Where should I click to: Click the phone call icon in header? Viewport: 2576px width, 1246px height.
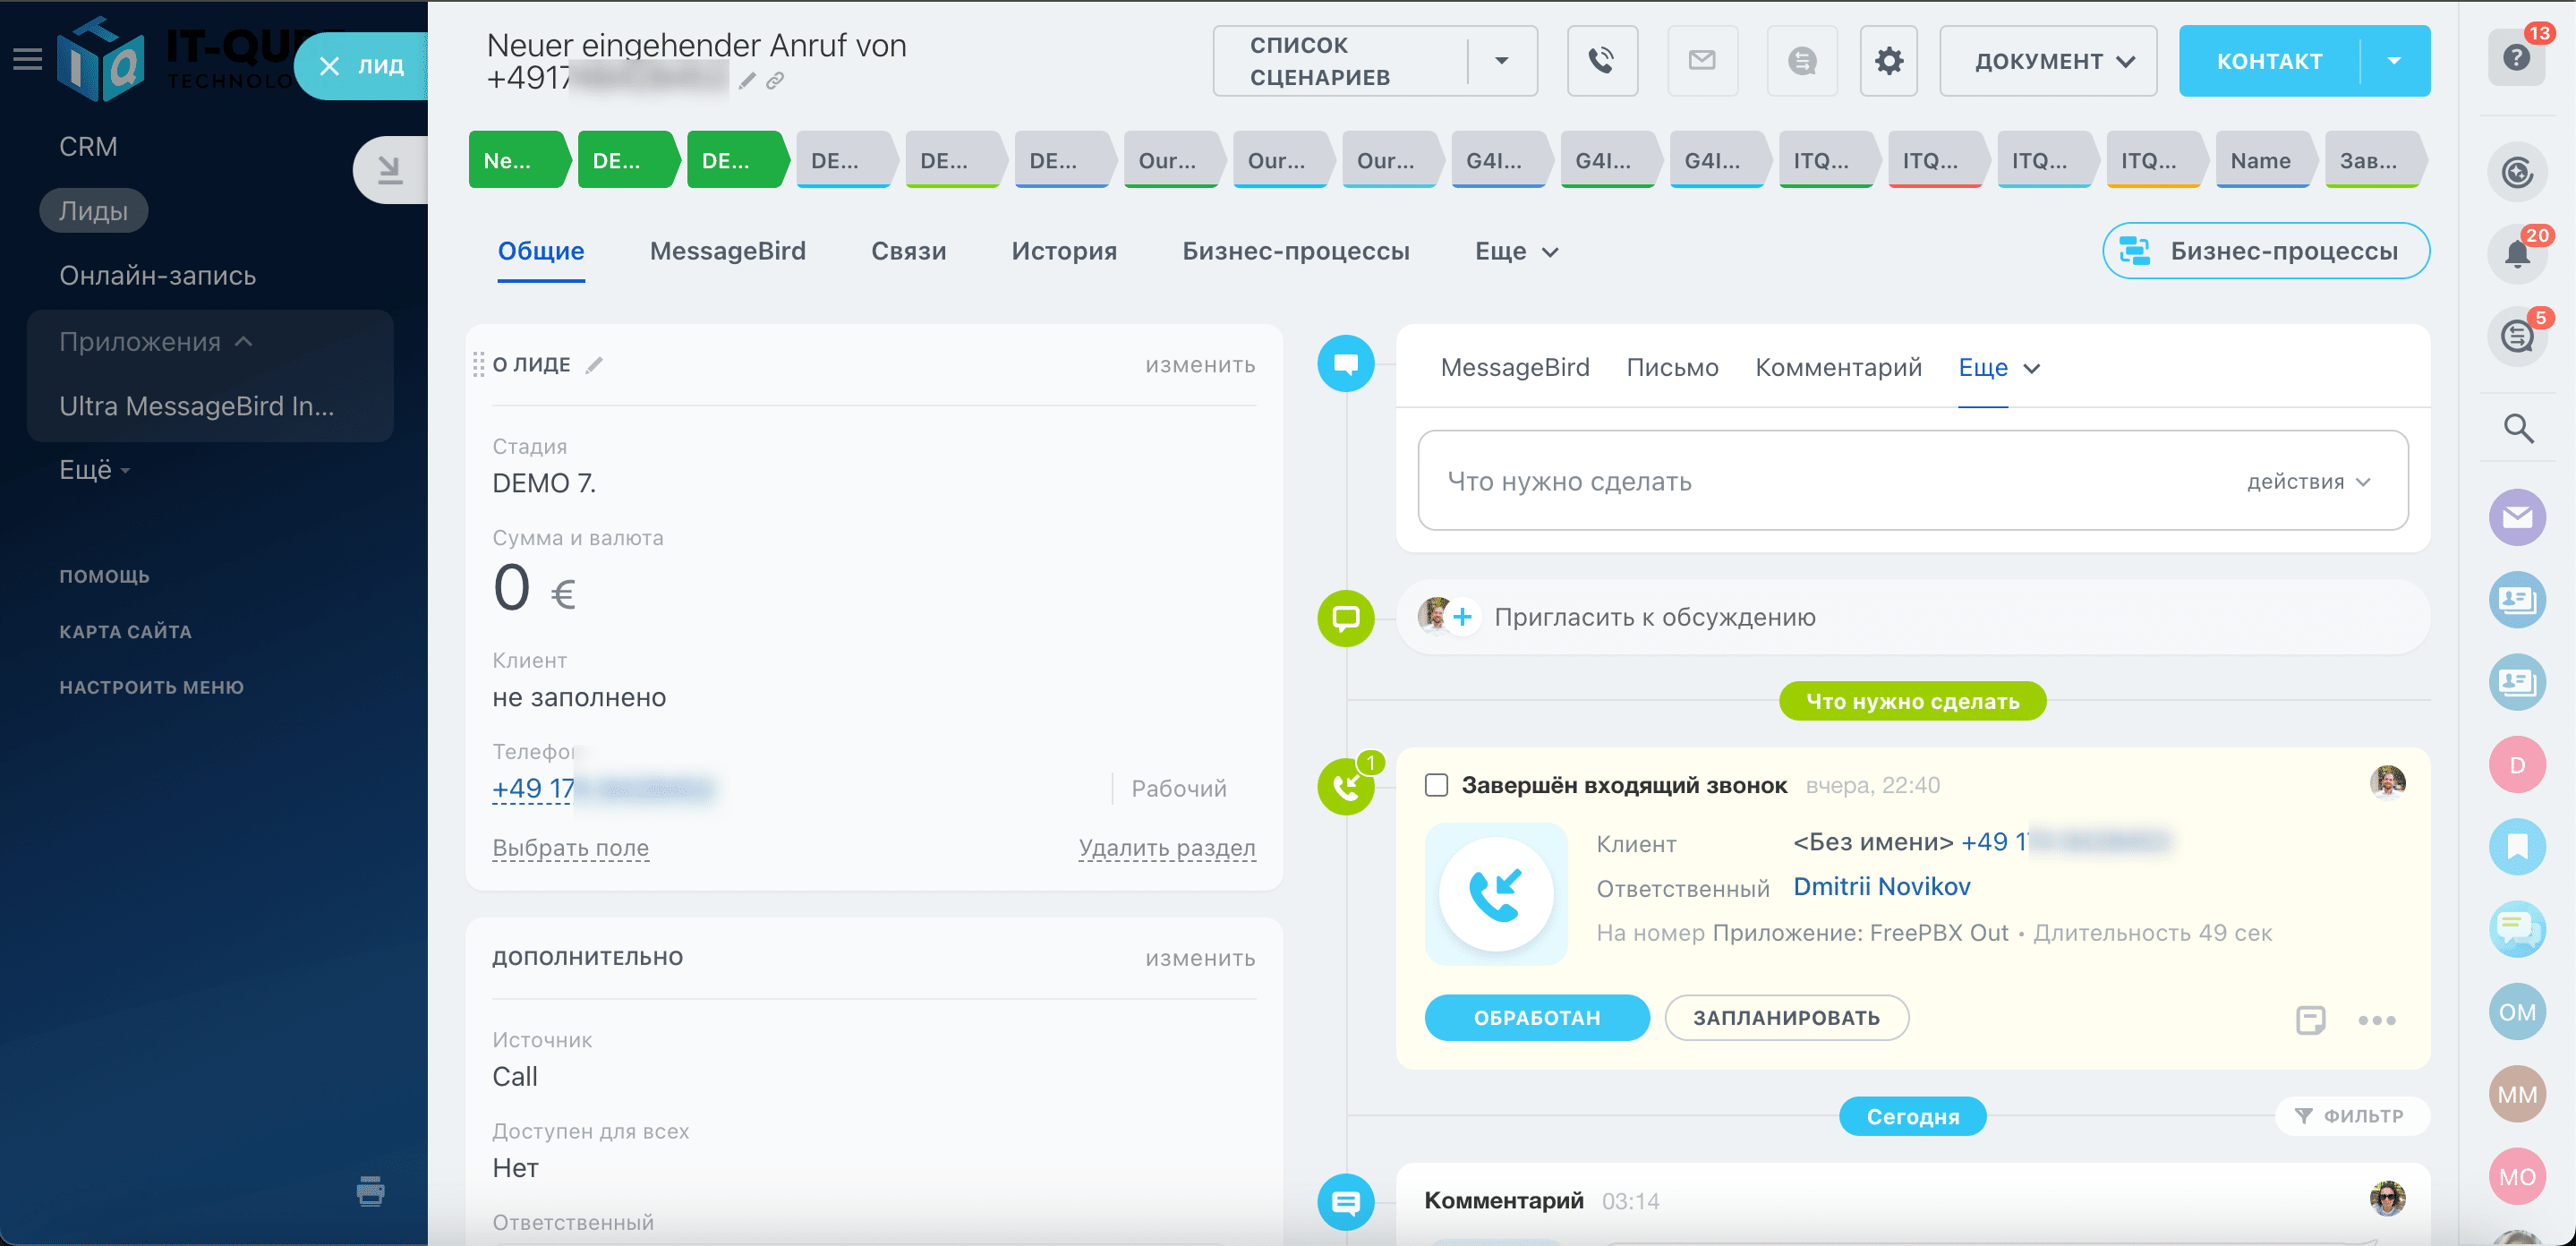(x=1602, y=61)
